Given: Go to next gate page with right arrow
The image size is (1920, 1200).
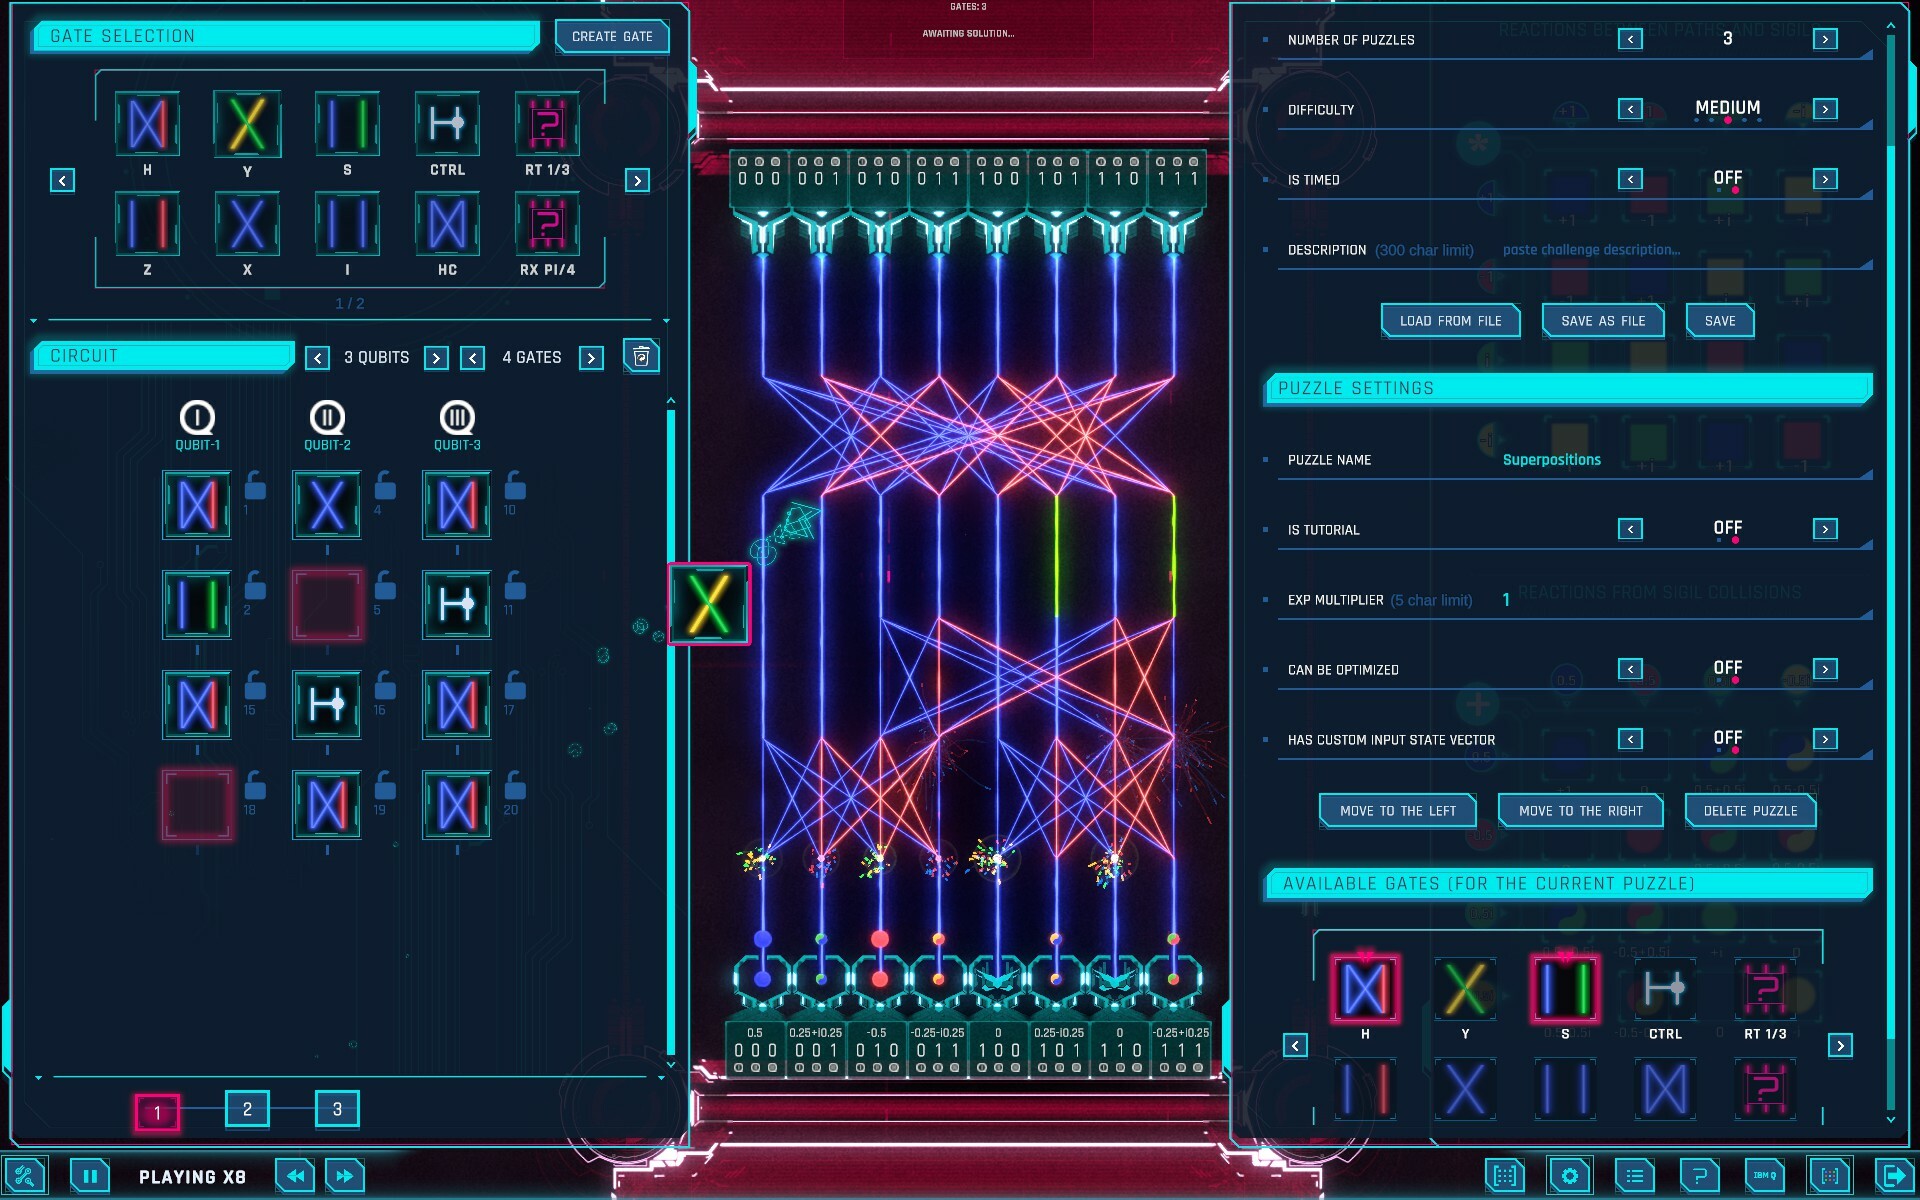Looking at the screenshot, I should [637, 180].
